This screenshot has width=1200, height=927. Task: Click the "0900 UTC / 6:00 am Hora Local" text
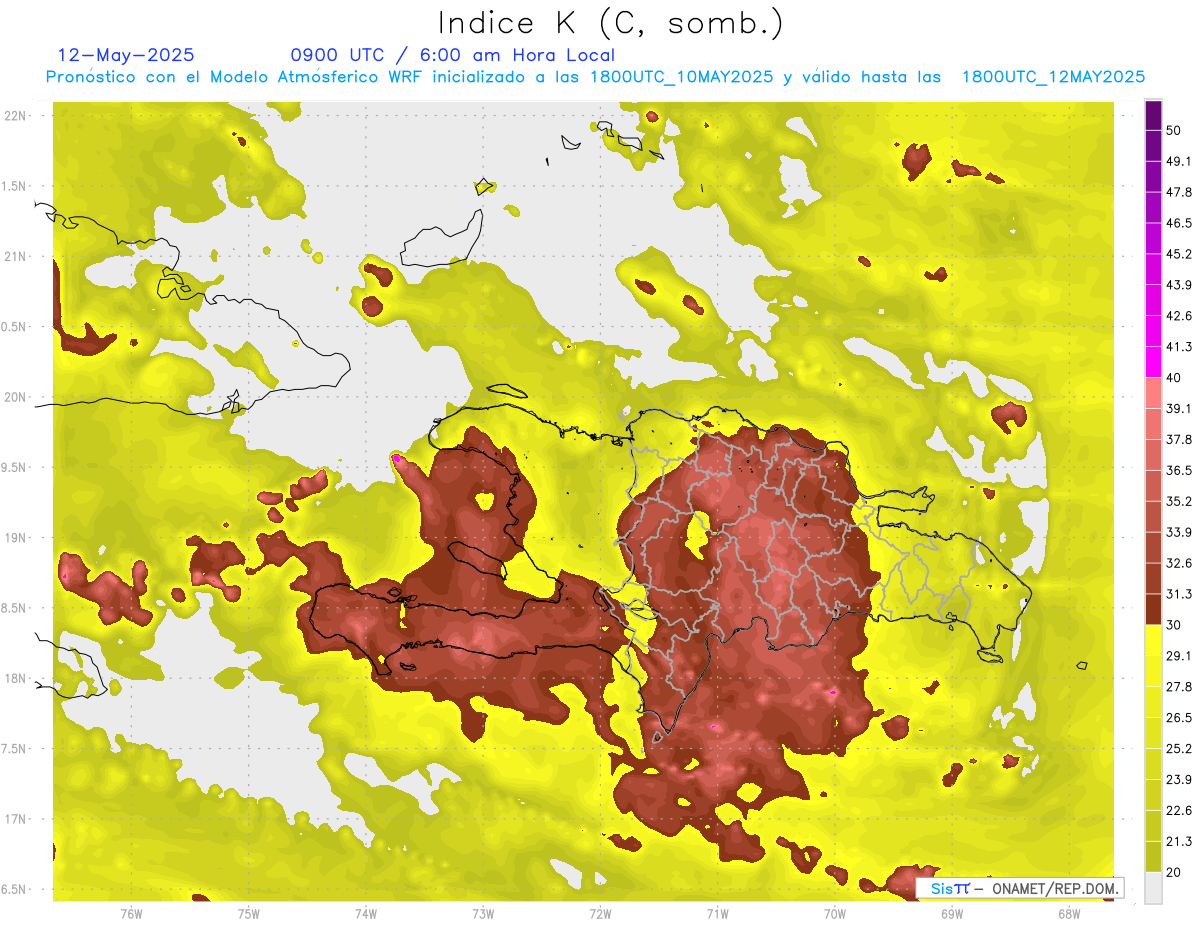(453, 55)
